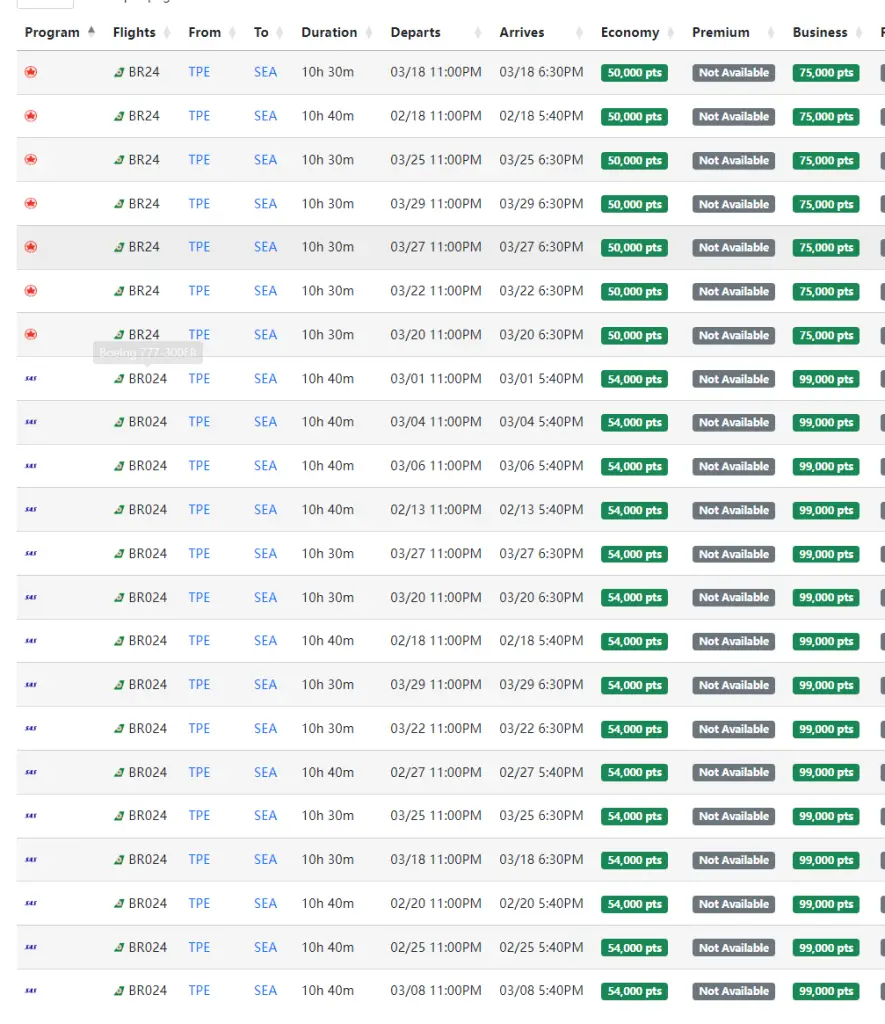Viewport: 885px width, 1024px height.
Task: Click the EVA Air logo beside BR24 departing 02/18
Action: tap(120, 117)
